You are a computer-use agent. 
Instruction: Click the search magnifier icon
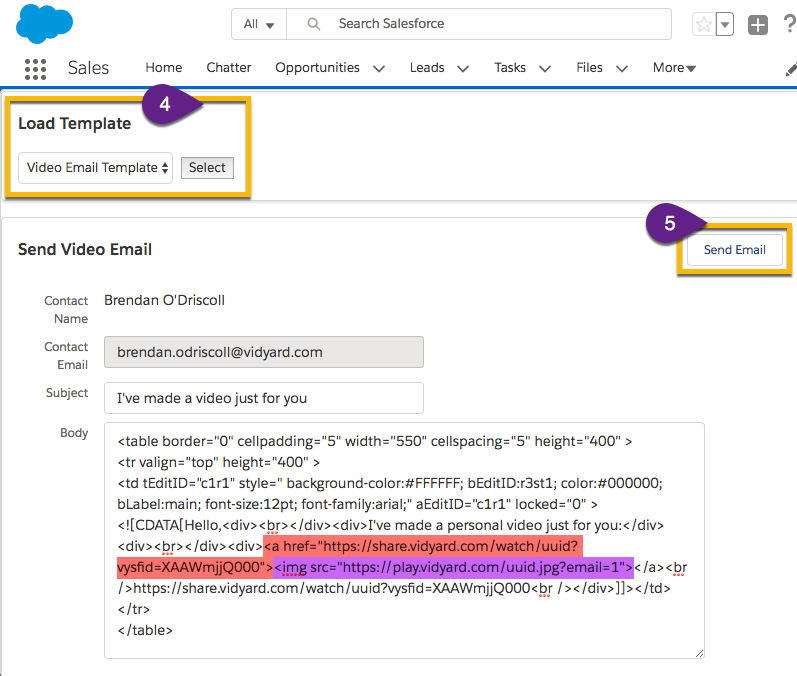(314, 24)
